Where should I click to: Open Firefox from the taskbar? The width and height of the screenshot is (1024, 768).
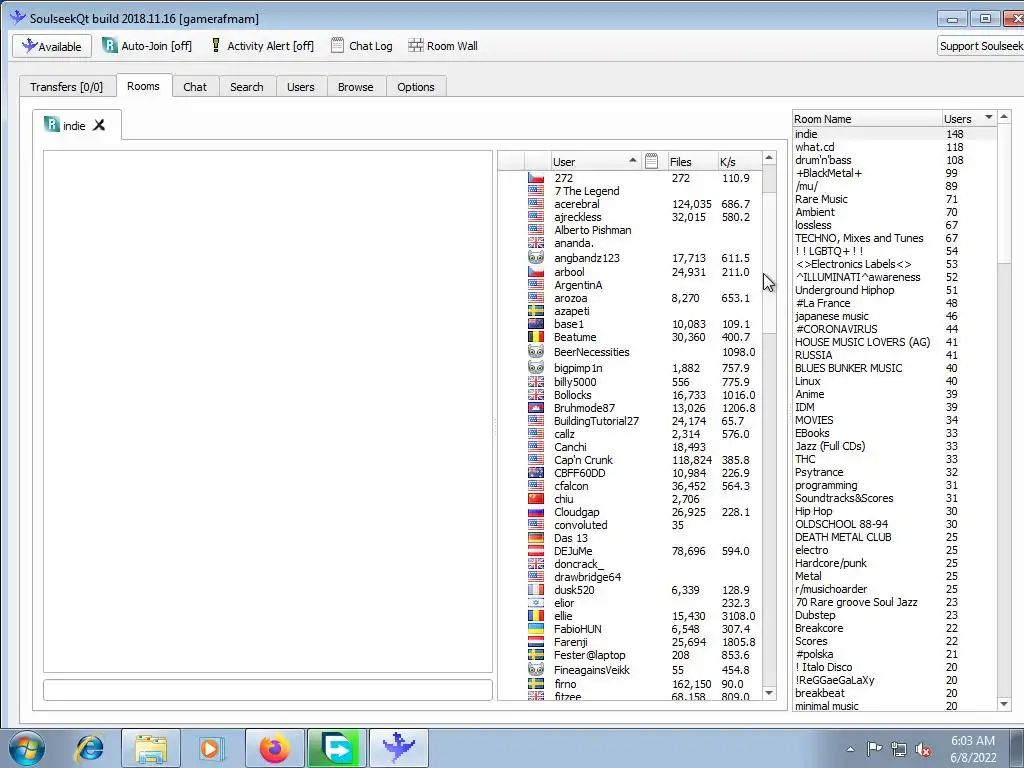[x=274, y=748]
